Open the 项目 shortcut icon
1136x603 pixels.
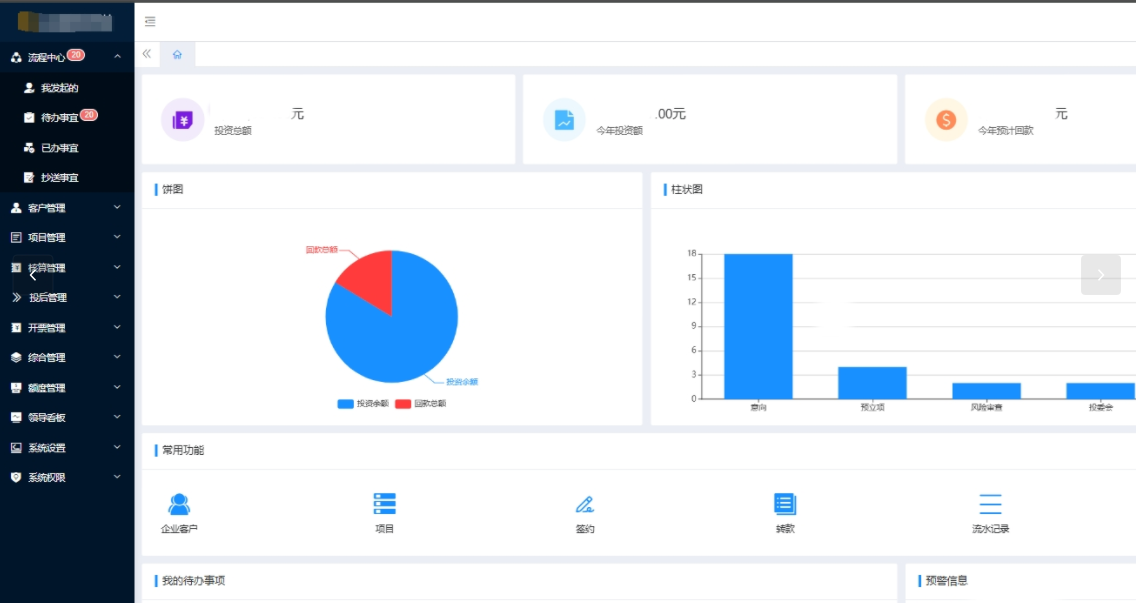(x=385, y=504)
